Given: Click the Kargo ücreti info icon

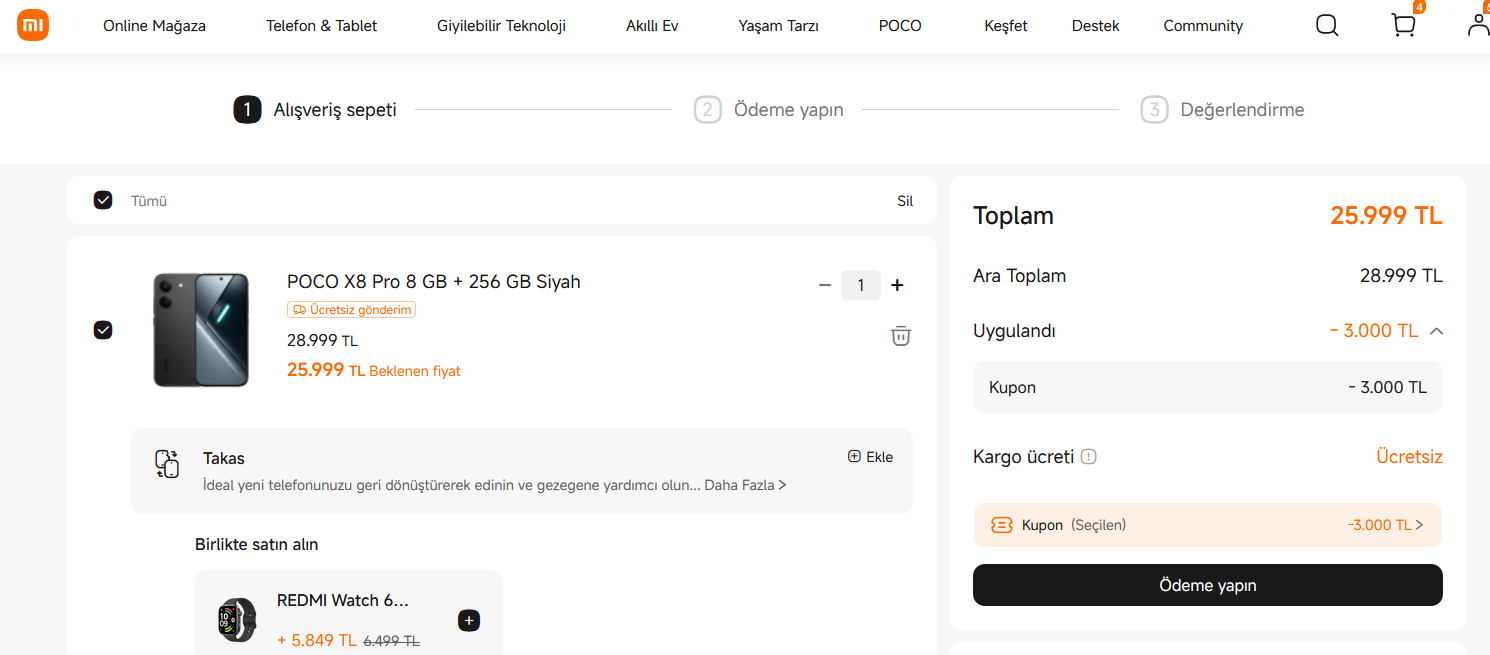Looking at the screenshot, I should (x=1089, y=457).
